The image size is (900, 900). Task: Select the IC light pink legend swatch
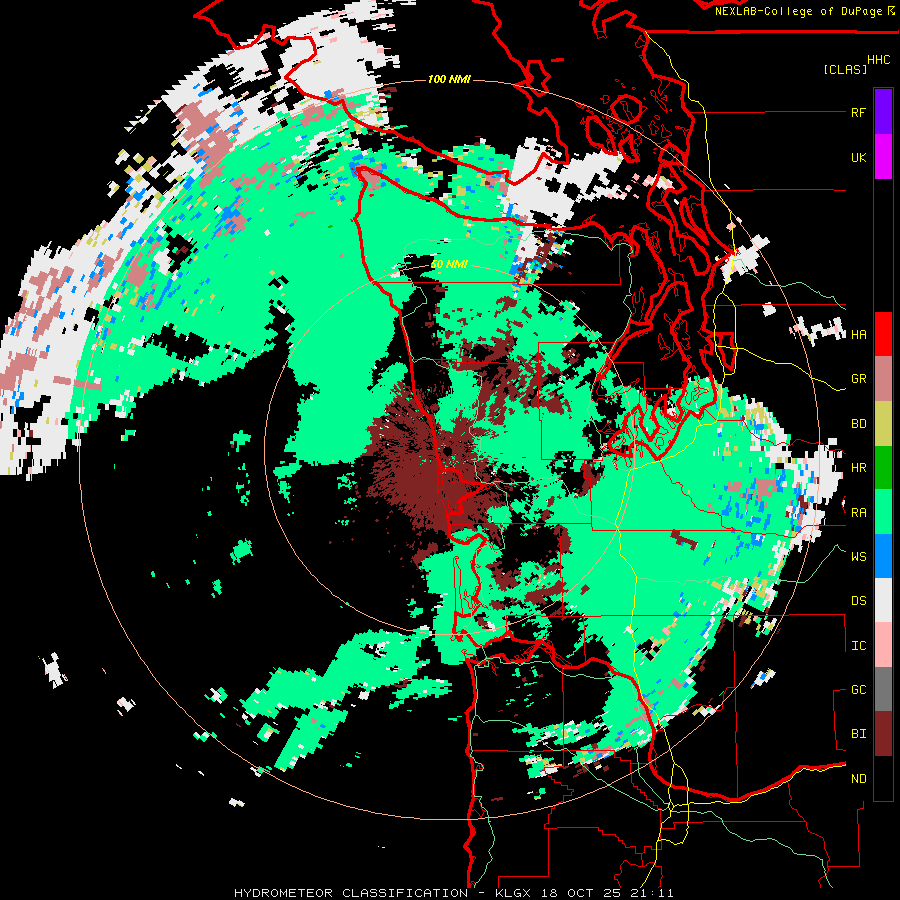[883, 645]
